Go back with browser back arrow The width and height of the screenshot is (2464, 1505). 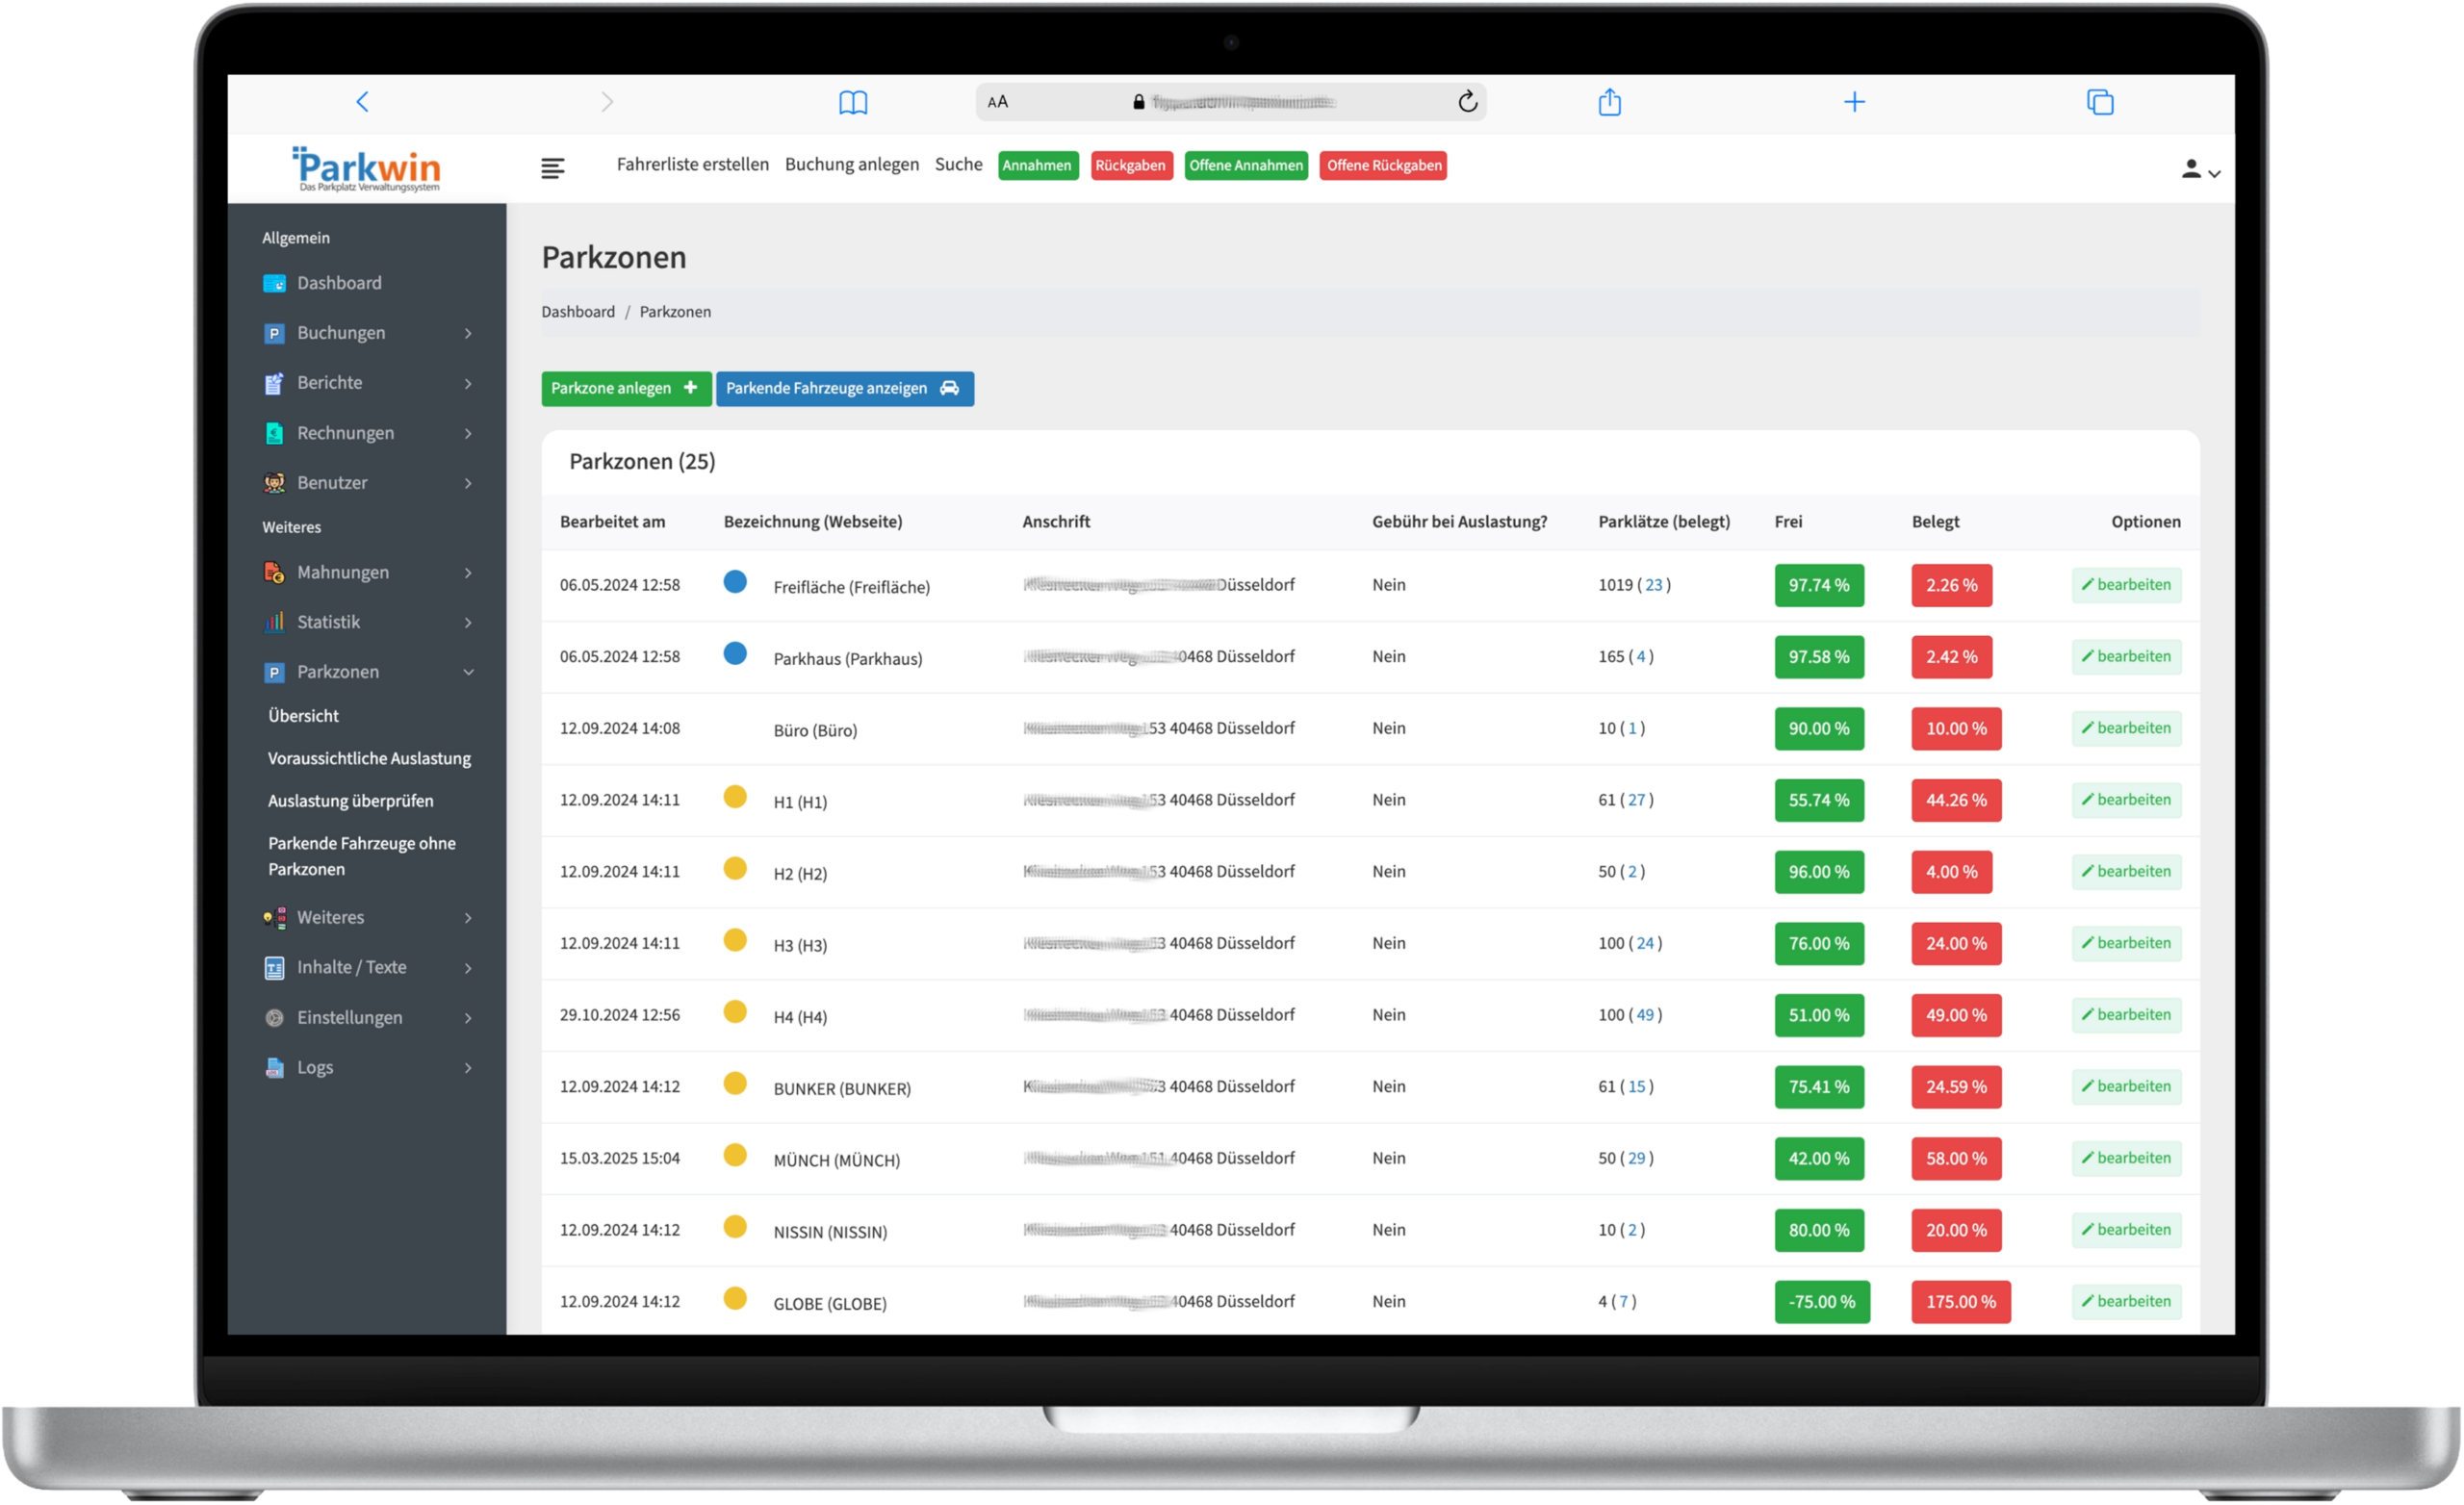[x=363, y=102]
